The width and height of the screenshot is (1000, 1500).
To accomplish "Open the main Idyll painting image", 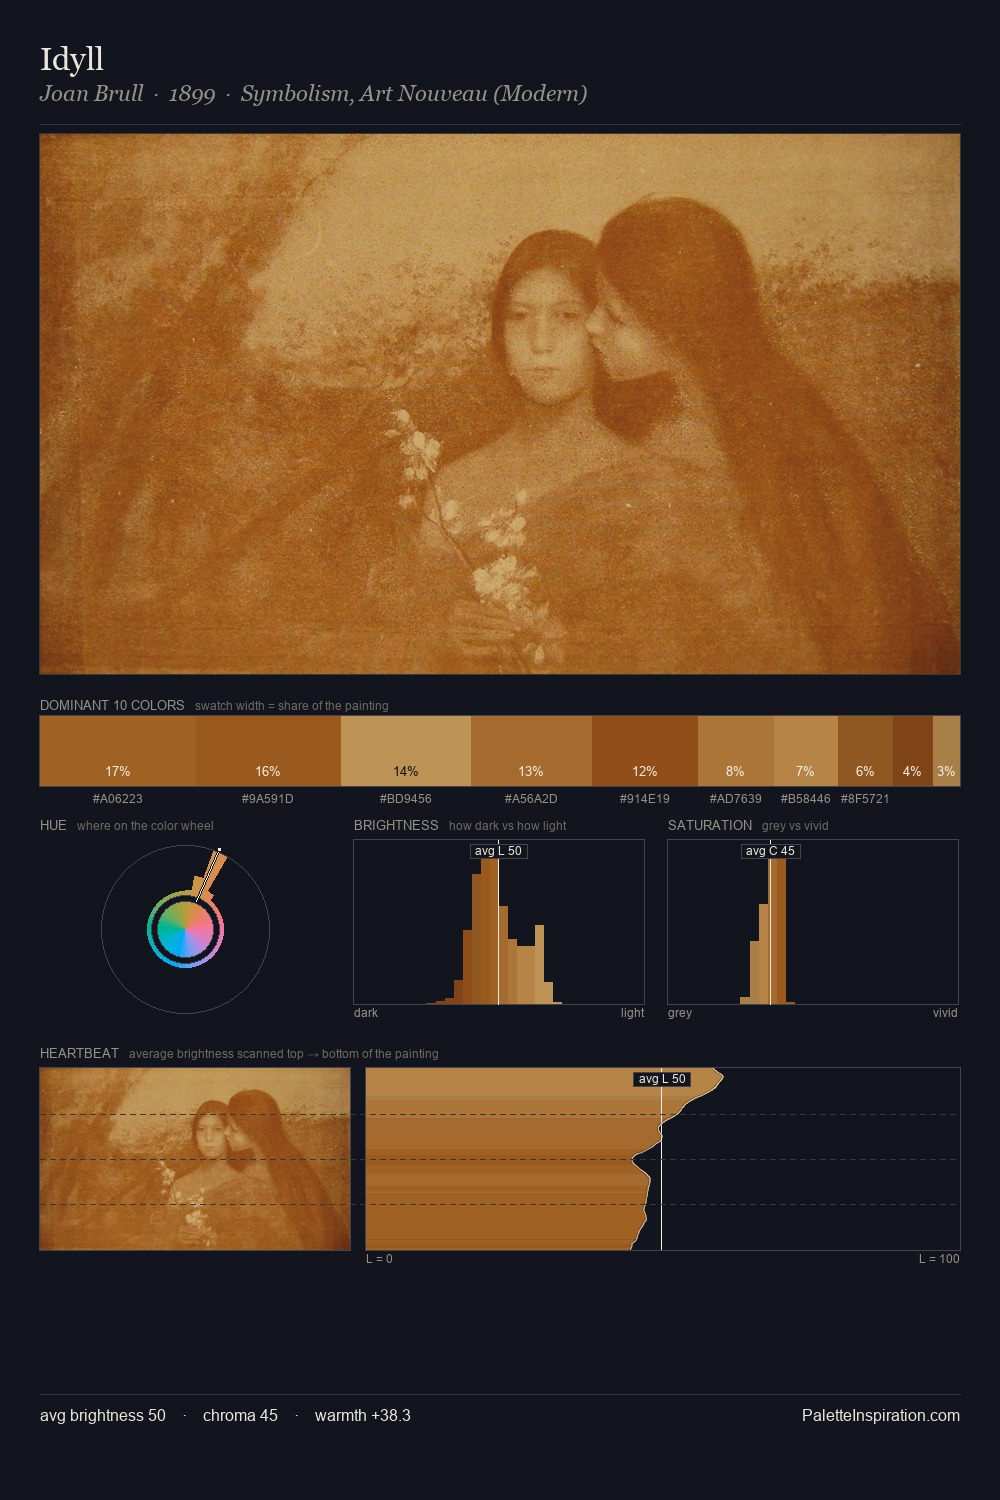I will pos(500,404).
